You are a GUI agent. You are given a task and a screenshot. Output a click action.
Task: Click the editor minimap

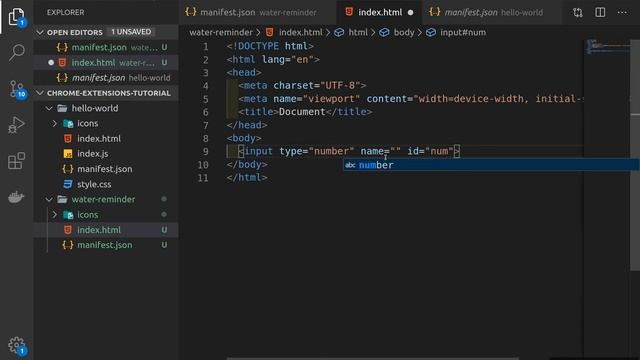click(x=606, y=47)
